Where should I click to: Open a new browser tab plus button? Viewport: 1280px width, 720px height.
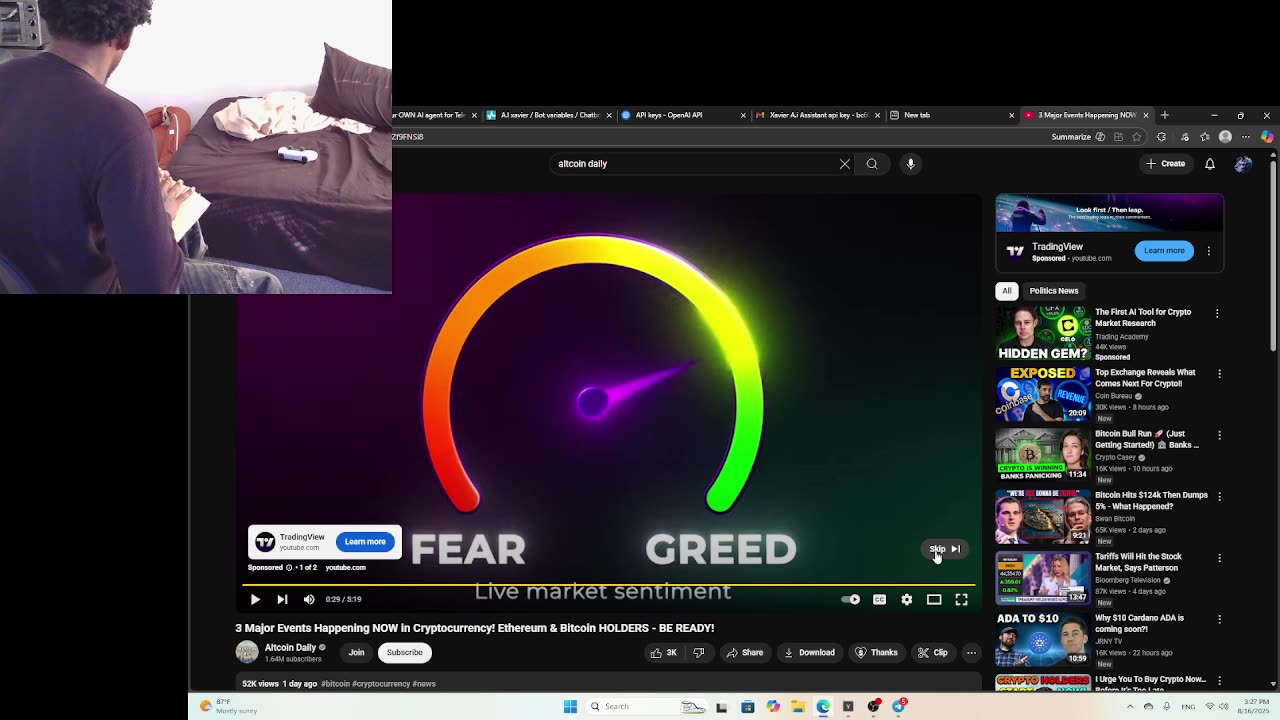click(x=1164, y=115)
